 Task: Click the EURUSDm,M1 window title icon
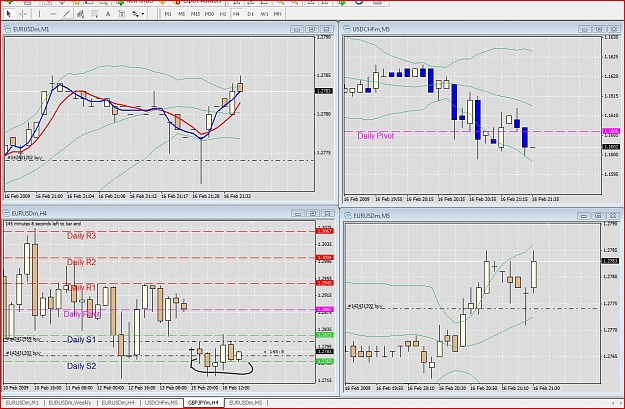pyautogui.click(x=8, y=29)
